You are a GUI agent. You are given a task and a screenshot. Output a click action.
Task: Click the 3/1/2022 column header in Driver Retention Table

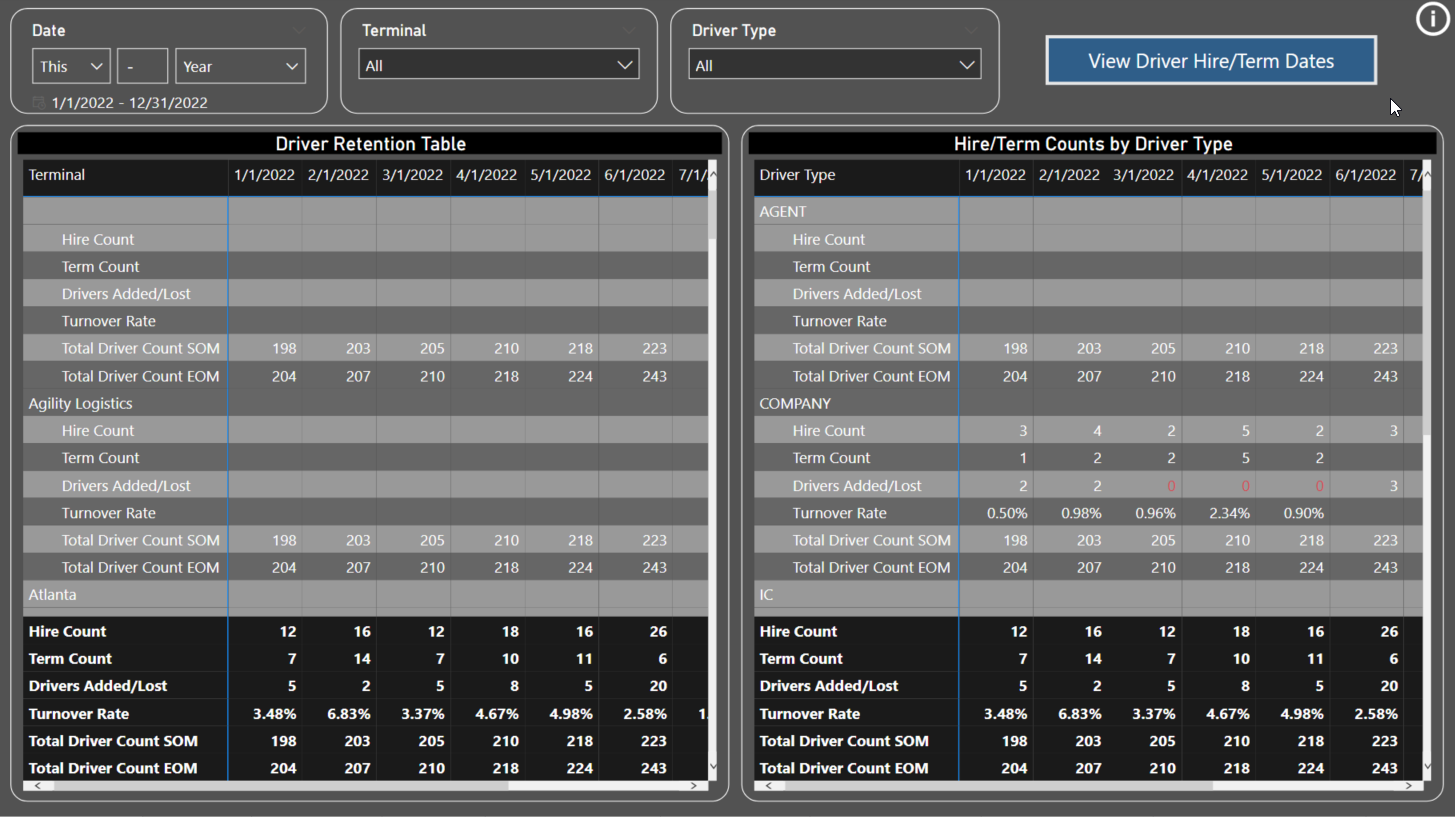tap(413, 175)
